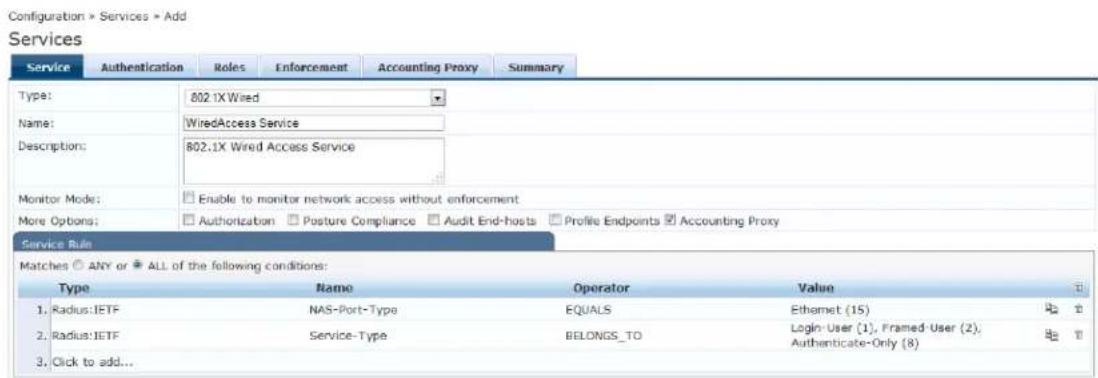Image resolution: width=1098 pixels, height=378 pixels.
Task: Open the Type dropdown (802.1X Wired)
Action: point(314,98)
